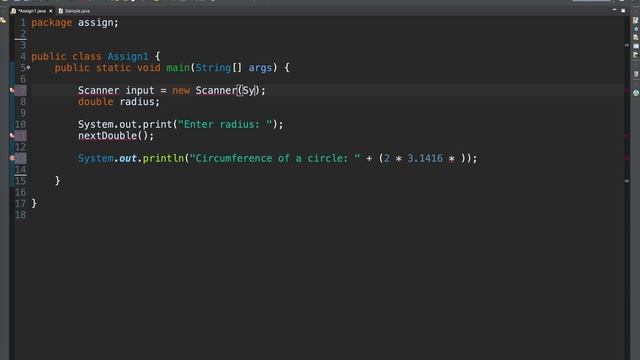Maximize the editor area
Viewport: 640px width, 360px height.
point(623,10)
